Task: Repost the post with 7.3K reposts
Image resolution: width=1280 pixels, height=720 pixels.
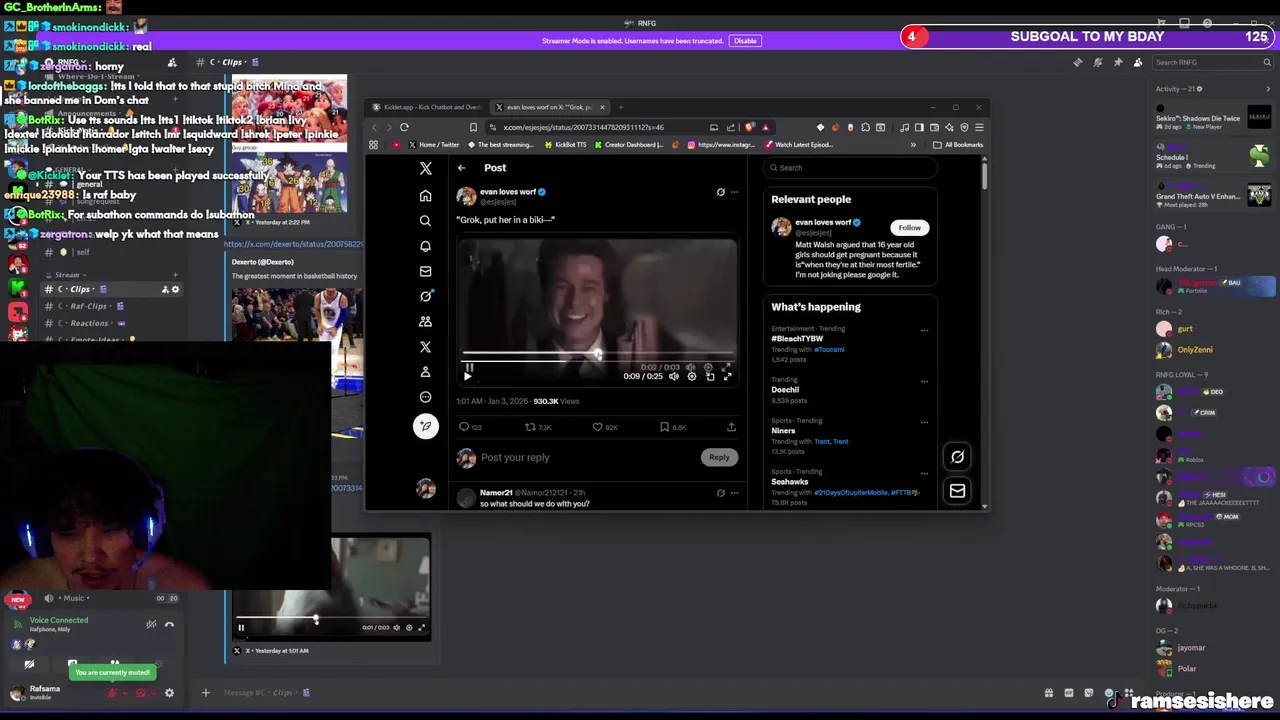Action: coord(538,427)
